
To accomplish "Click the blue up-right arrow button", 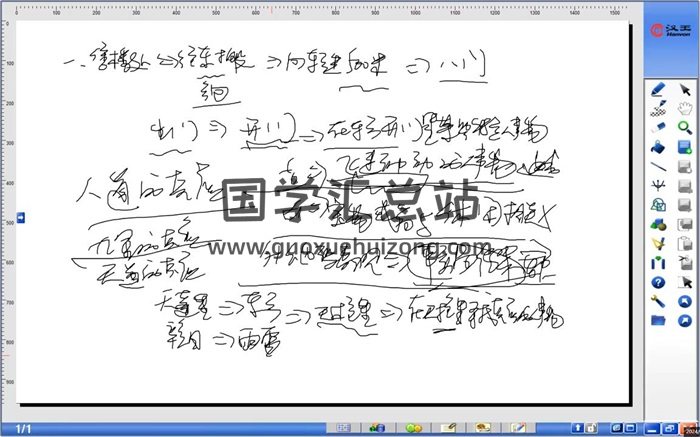I will click(685, 320).
